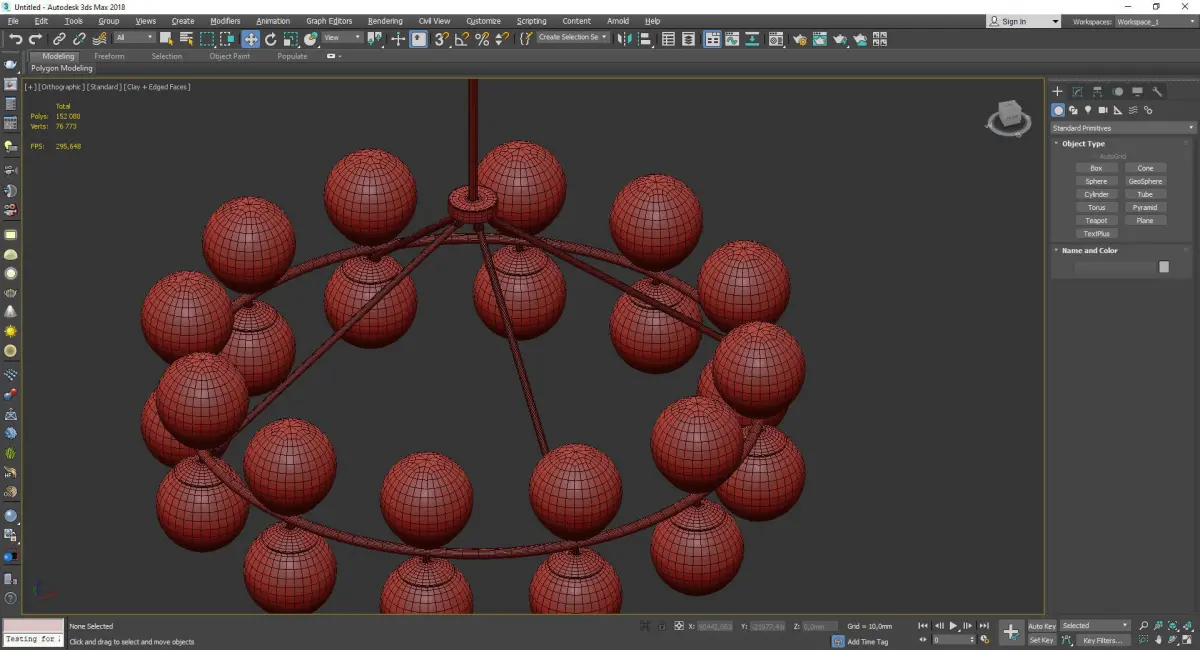Image resolution: width=1200 pixels, height=650 pixels.
Task: Click the Go to End button
Action: pos(984,626)
